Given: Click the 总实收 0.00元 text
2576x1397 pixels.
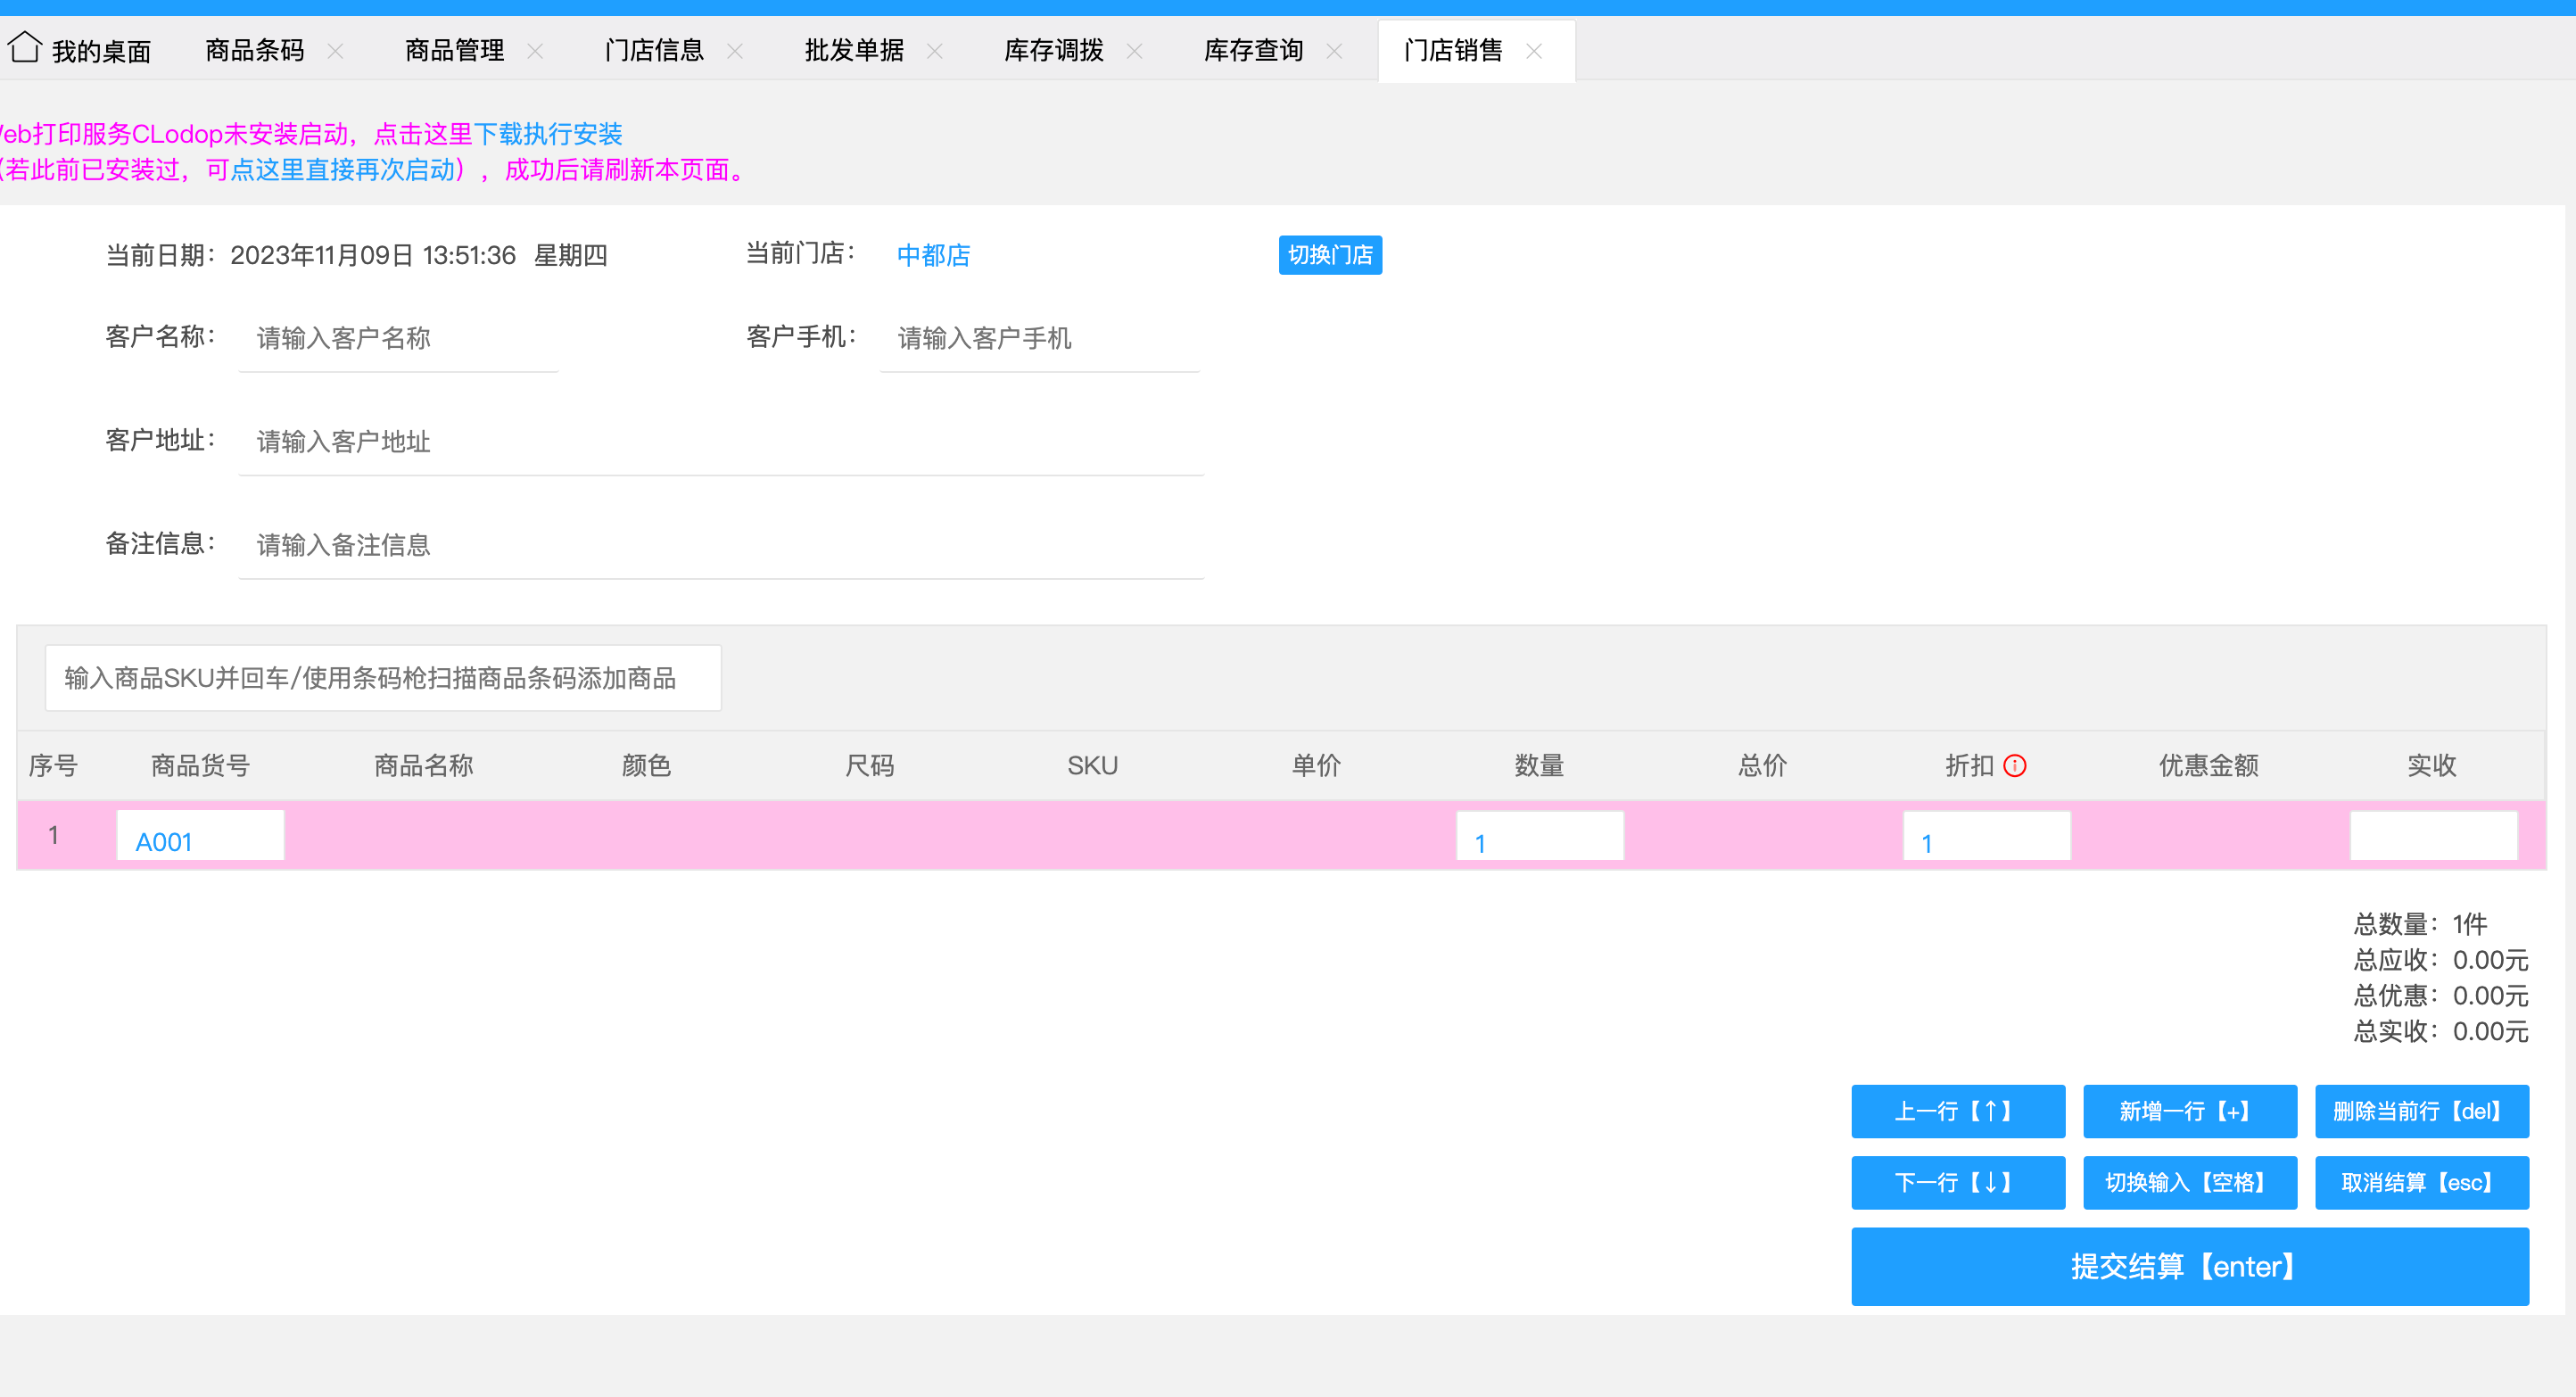Looking at the screenshot, I should point(2441,1032).
